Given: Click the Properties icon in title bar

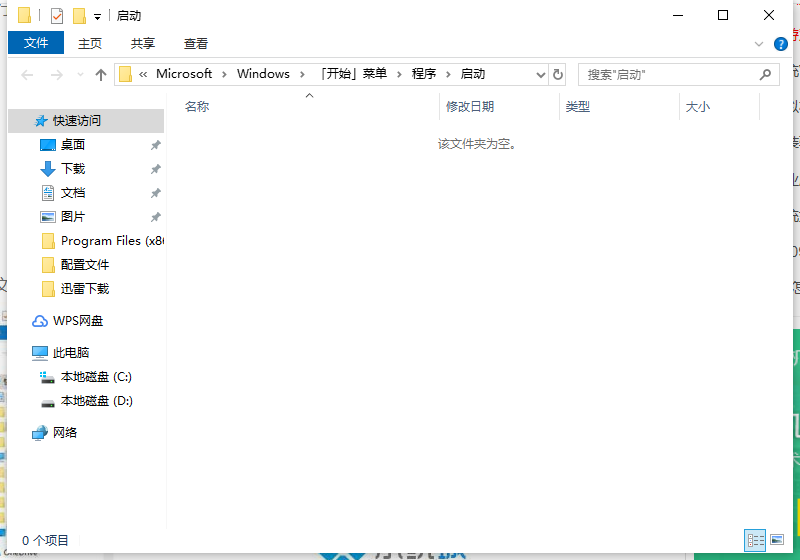Looking at the screenshot, I should (x=57, y=16).
